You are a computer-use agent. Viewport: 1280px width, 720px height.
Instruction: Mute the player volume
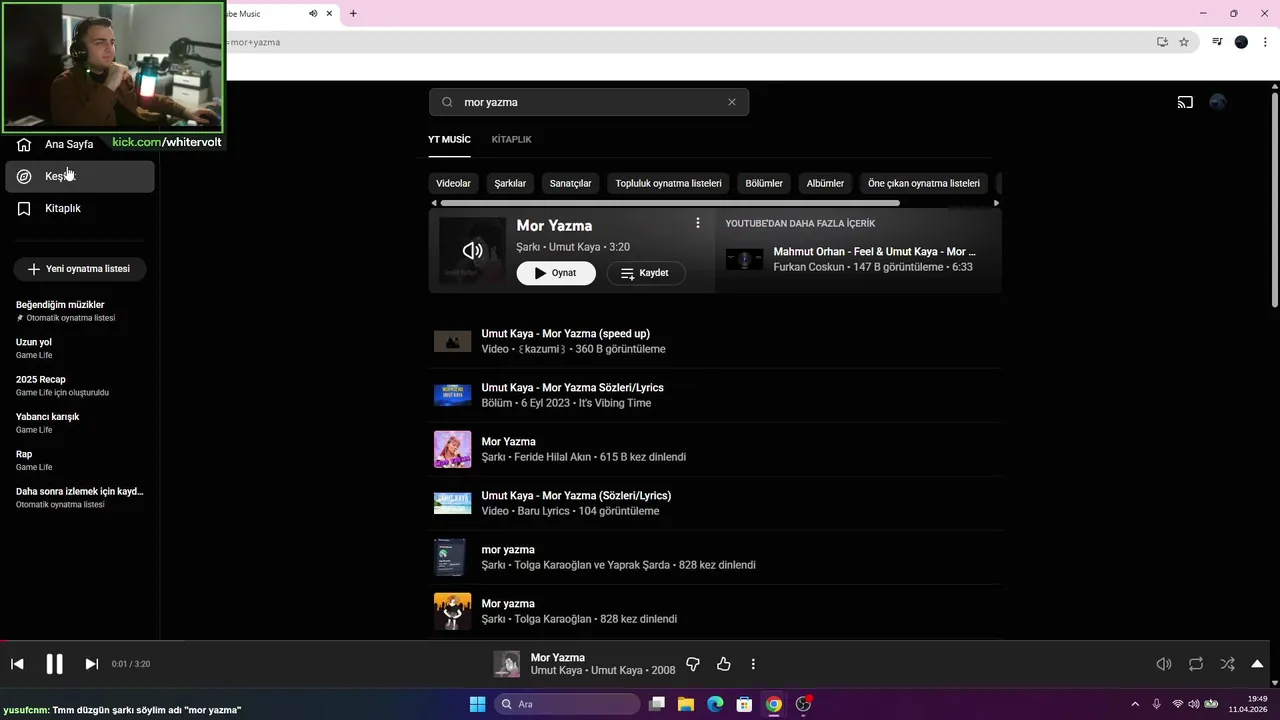click(x=1164, y=664)
